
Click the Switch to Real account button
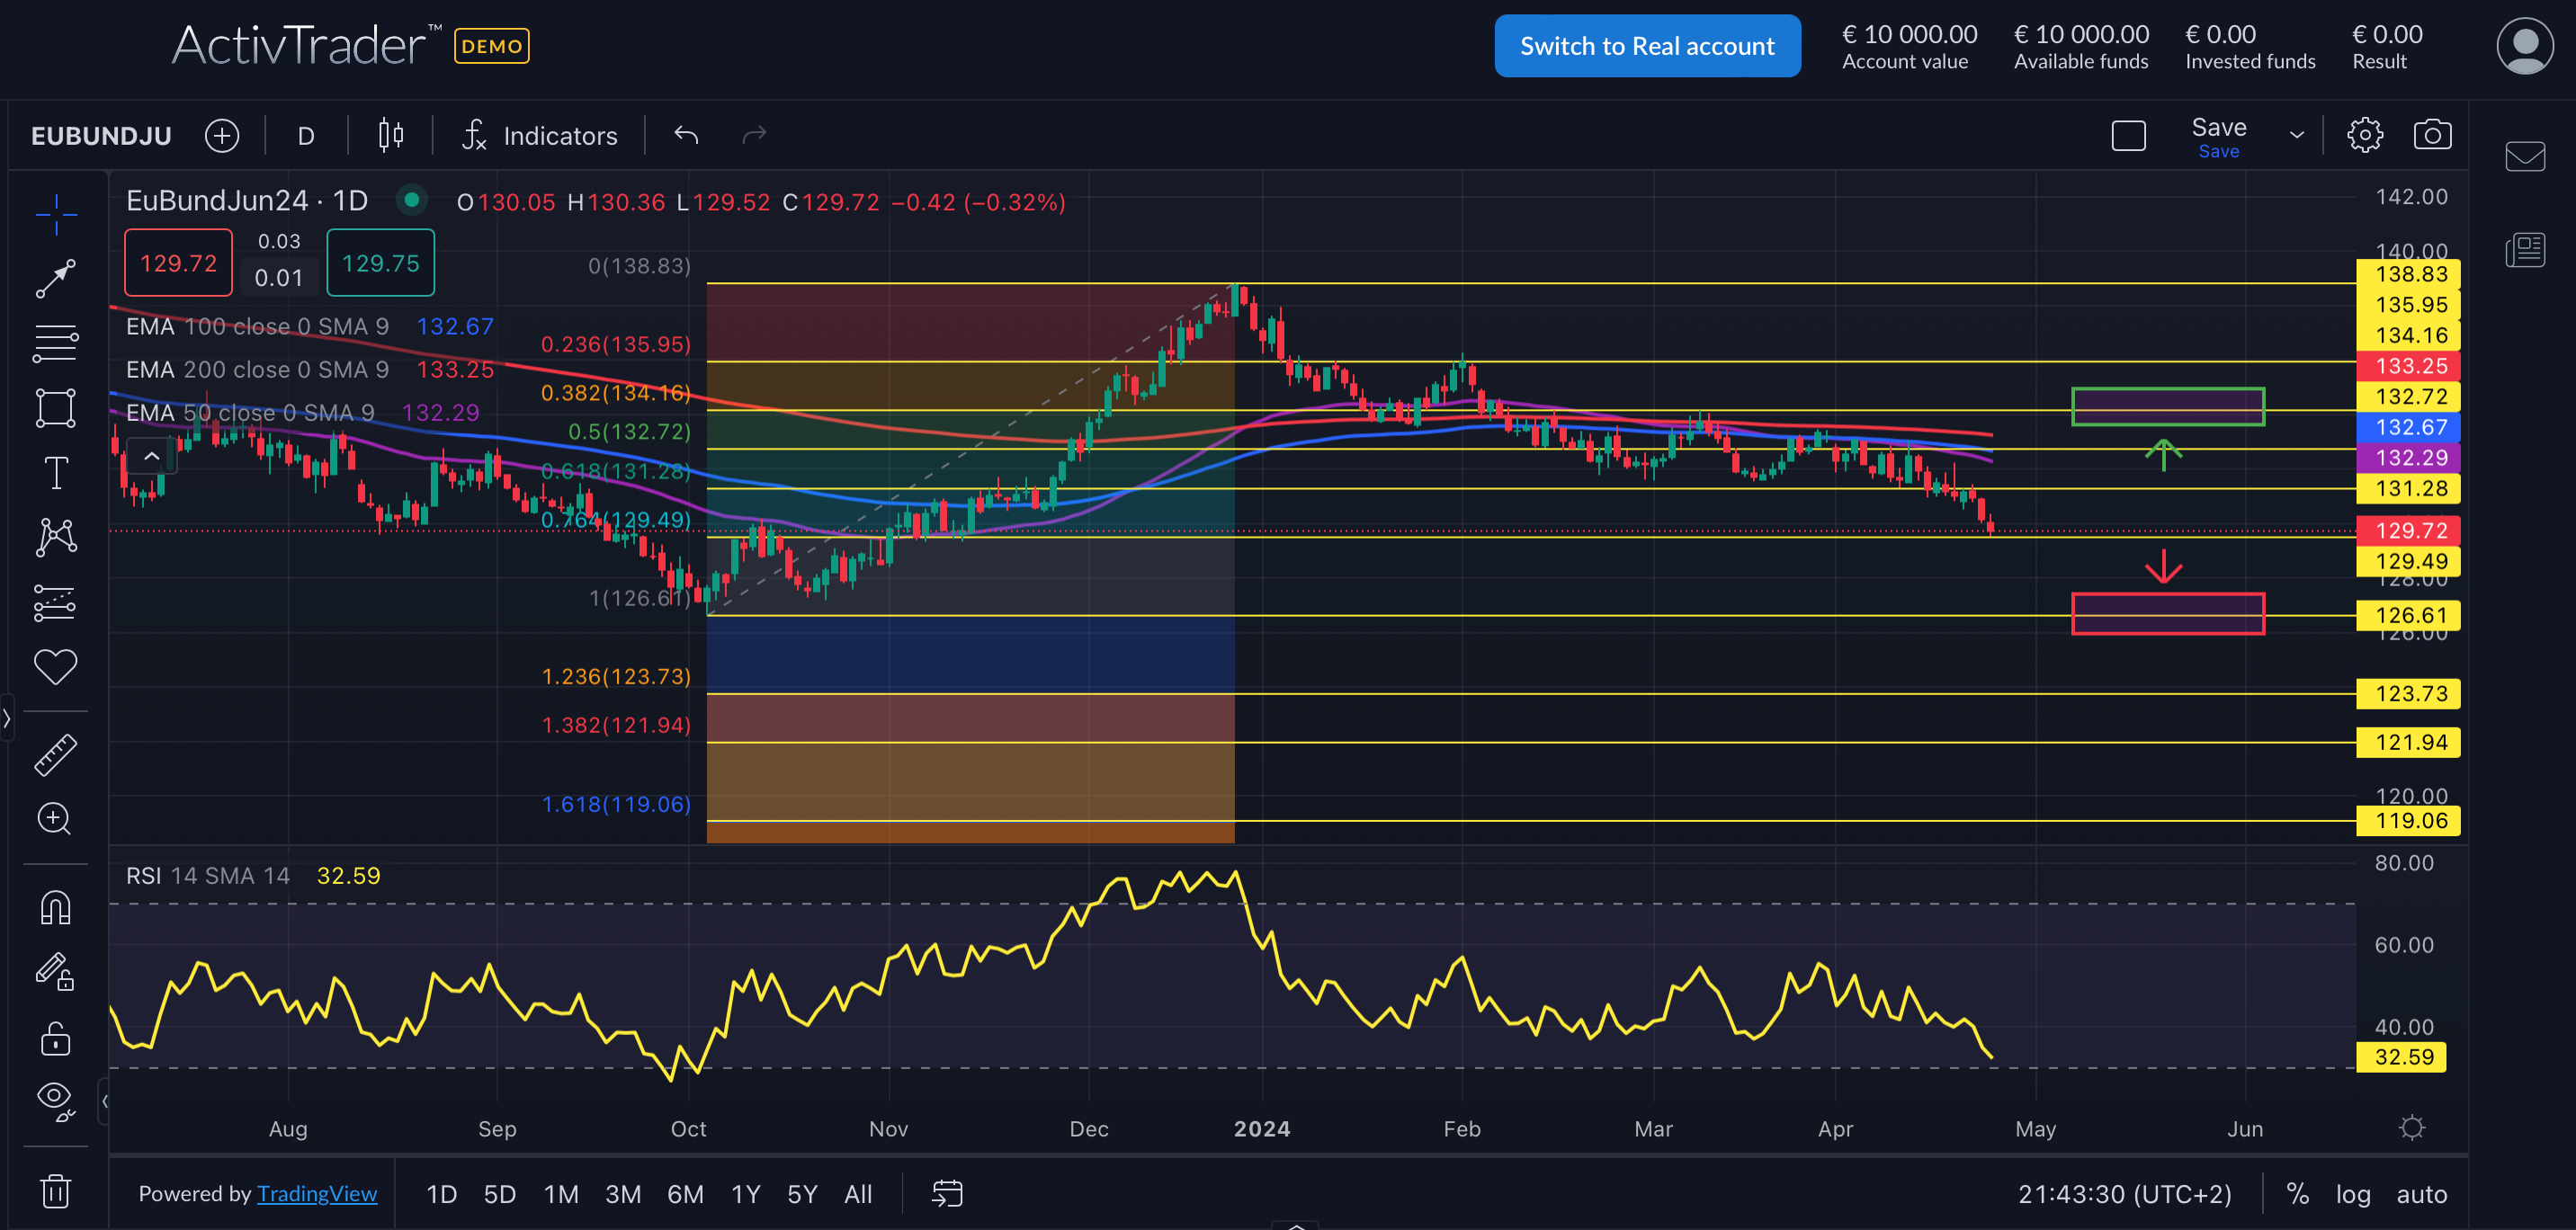point(1646,45)
